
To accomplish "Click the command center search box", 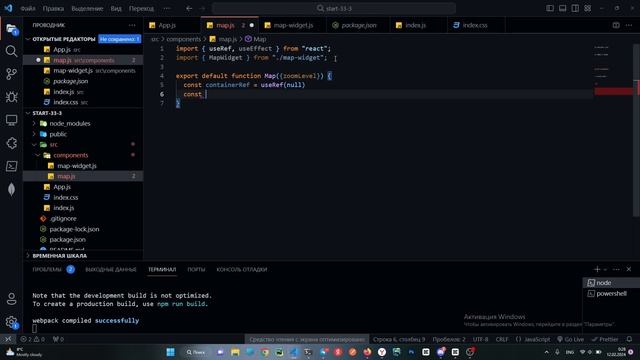I will click(334, 8).
